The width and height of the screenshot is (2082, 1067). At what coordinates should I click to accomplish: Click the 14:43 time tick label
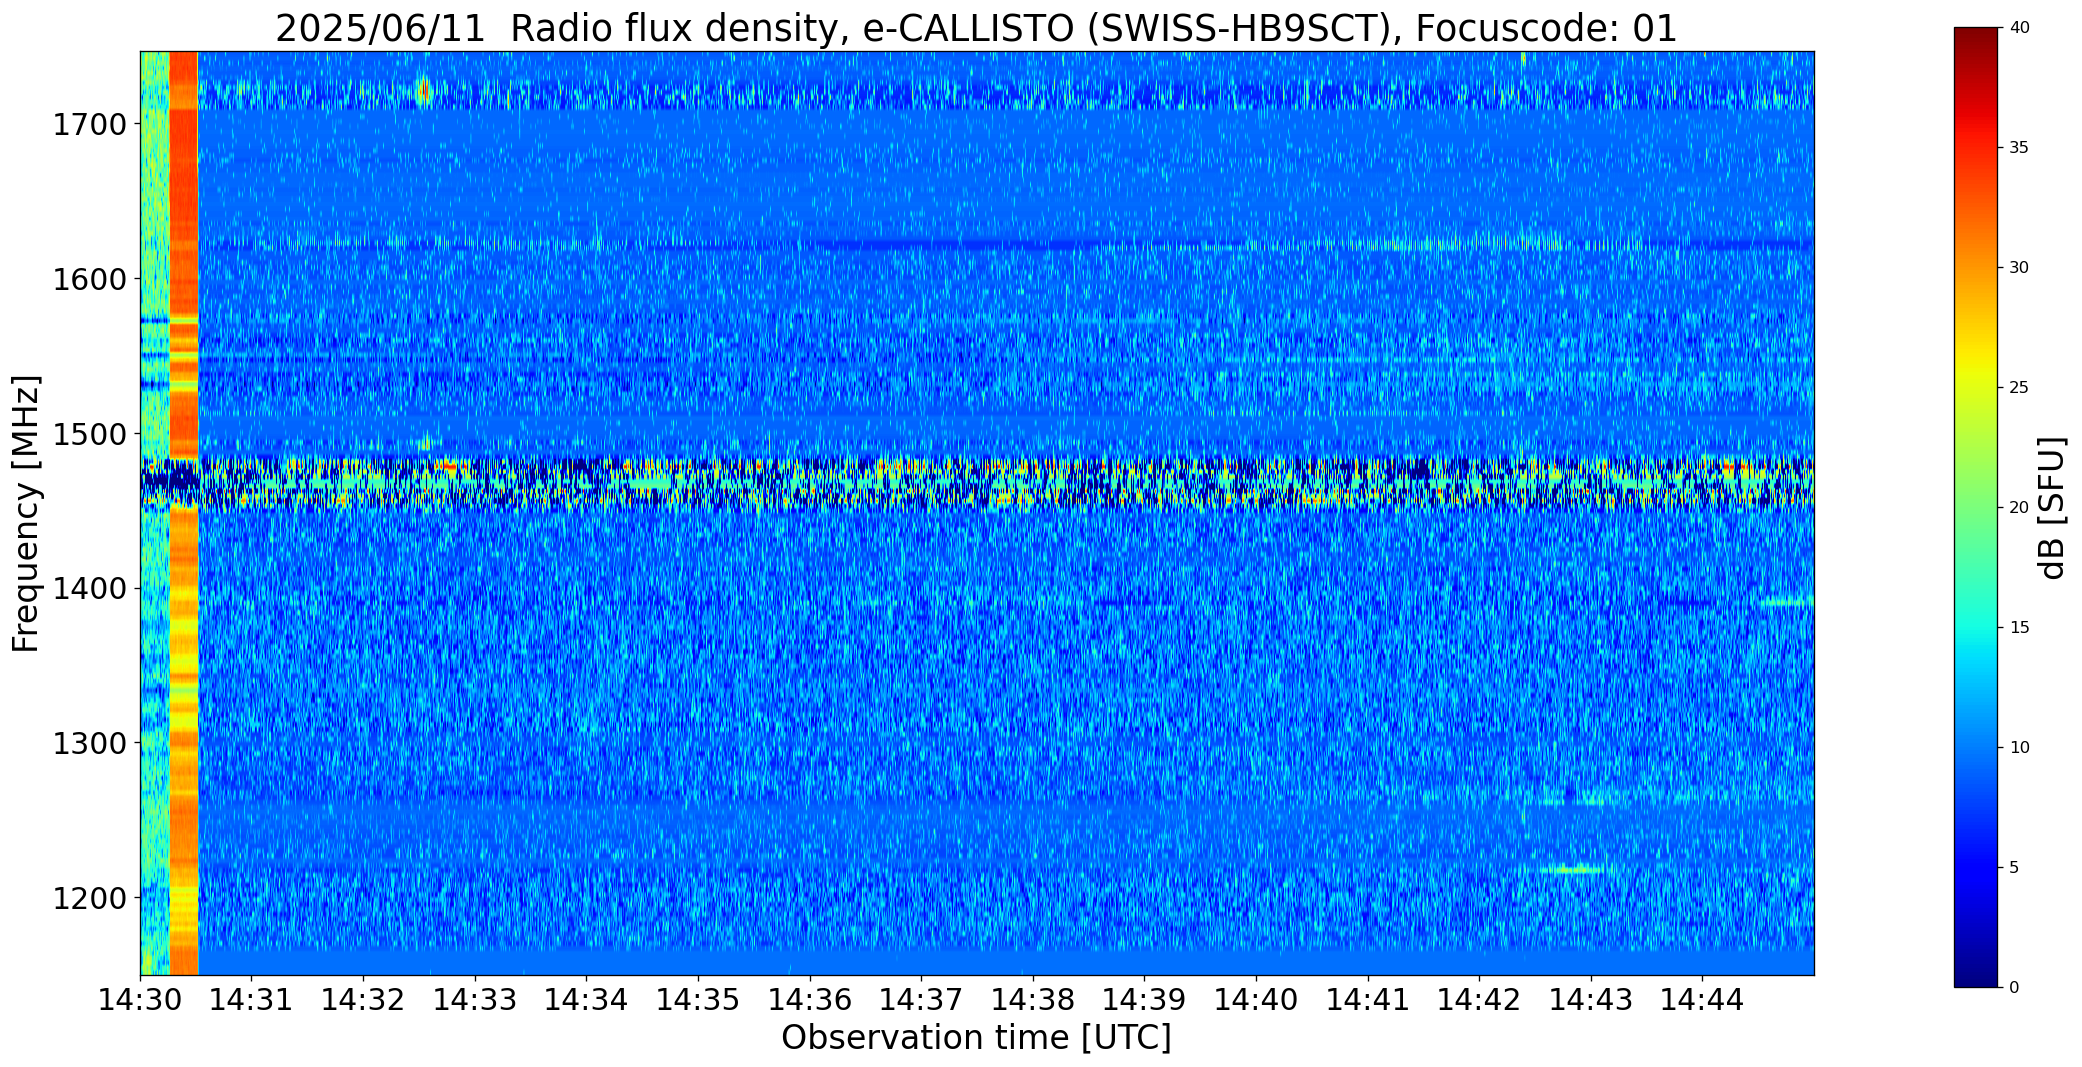tap(1591, 999)
